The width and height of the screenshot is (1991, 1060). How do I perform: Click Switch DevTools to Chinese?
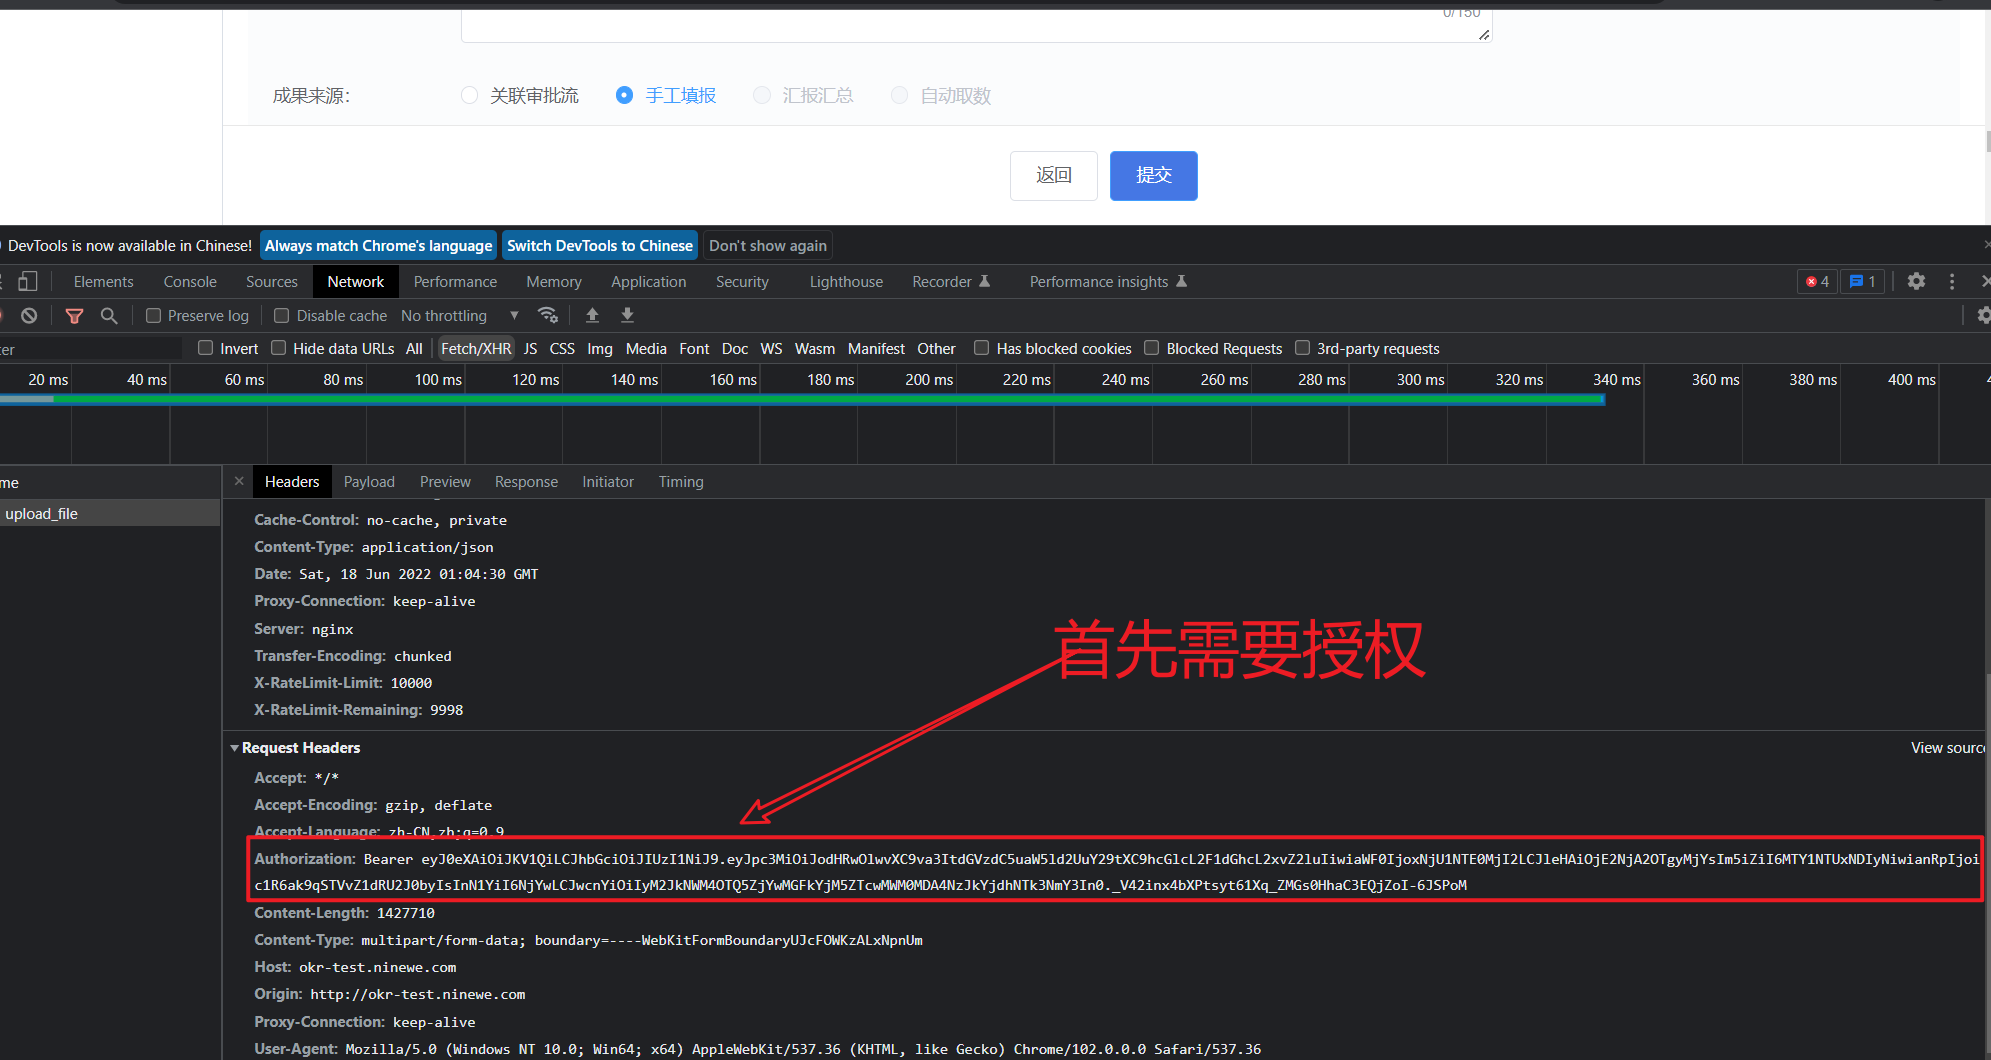pos(599,245)
